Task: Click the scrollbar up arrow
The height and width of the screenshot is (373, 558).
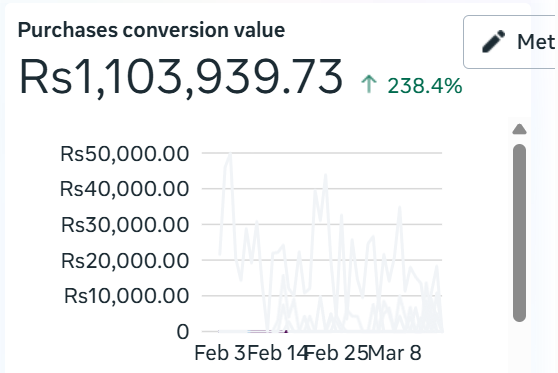Action: [519, 129]
